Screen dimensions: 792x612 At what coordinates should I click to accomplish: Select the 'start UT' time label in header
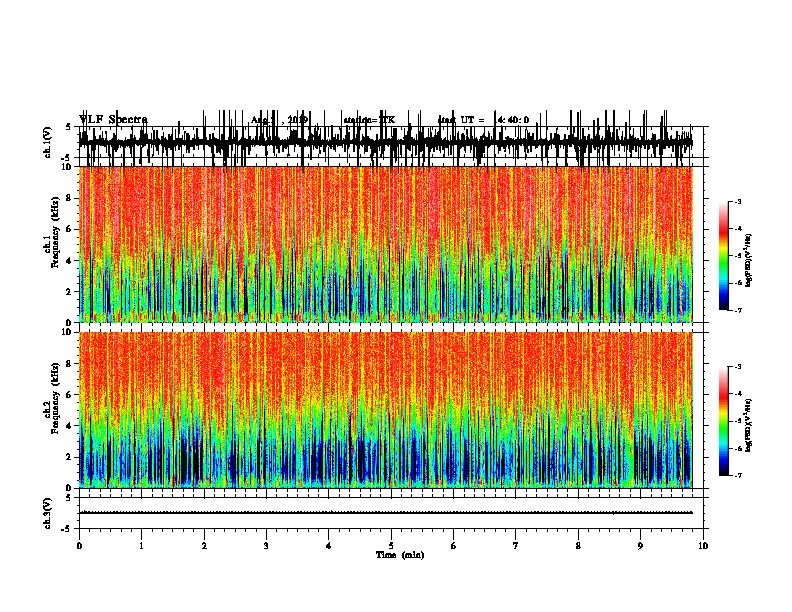[x=483, y=120]
